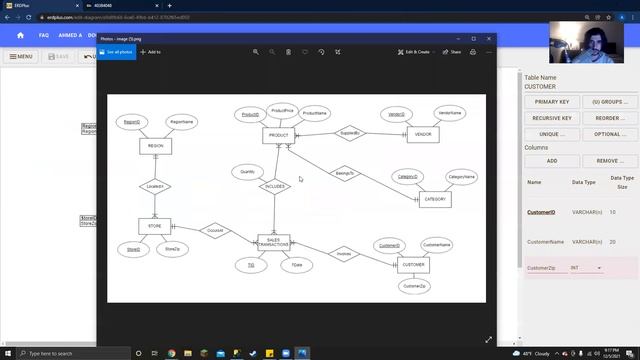This screenshot has width=640, height=360.
Task: Open the INT data type dropdown for CustomerZip
Action: [x=587, y=268]
